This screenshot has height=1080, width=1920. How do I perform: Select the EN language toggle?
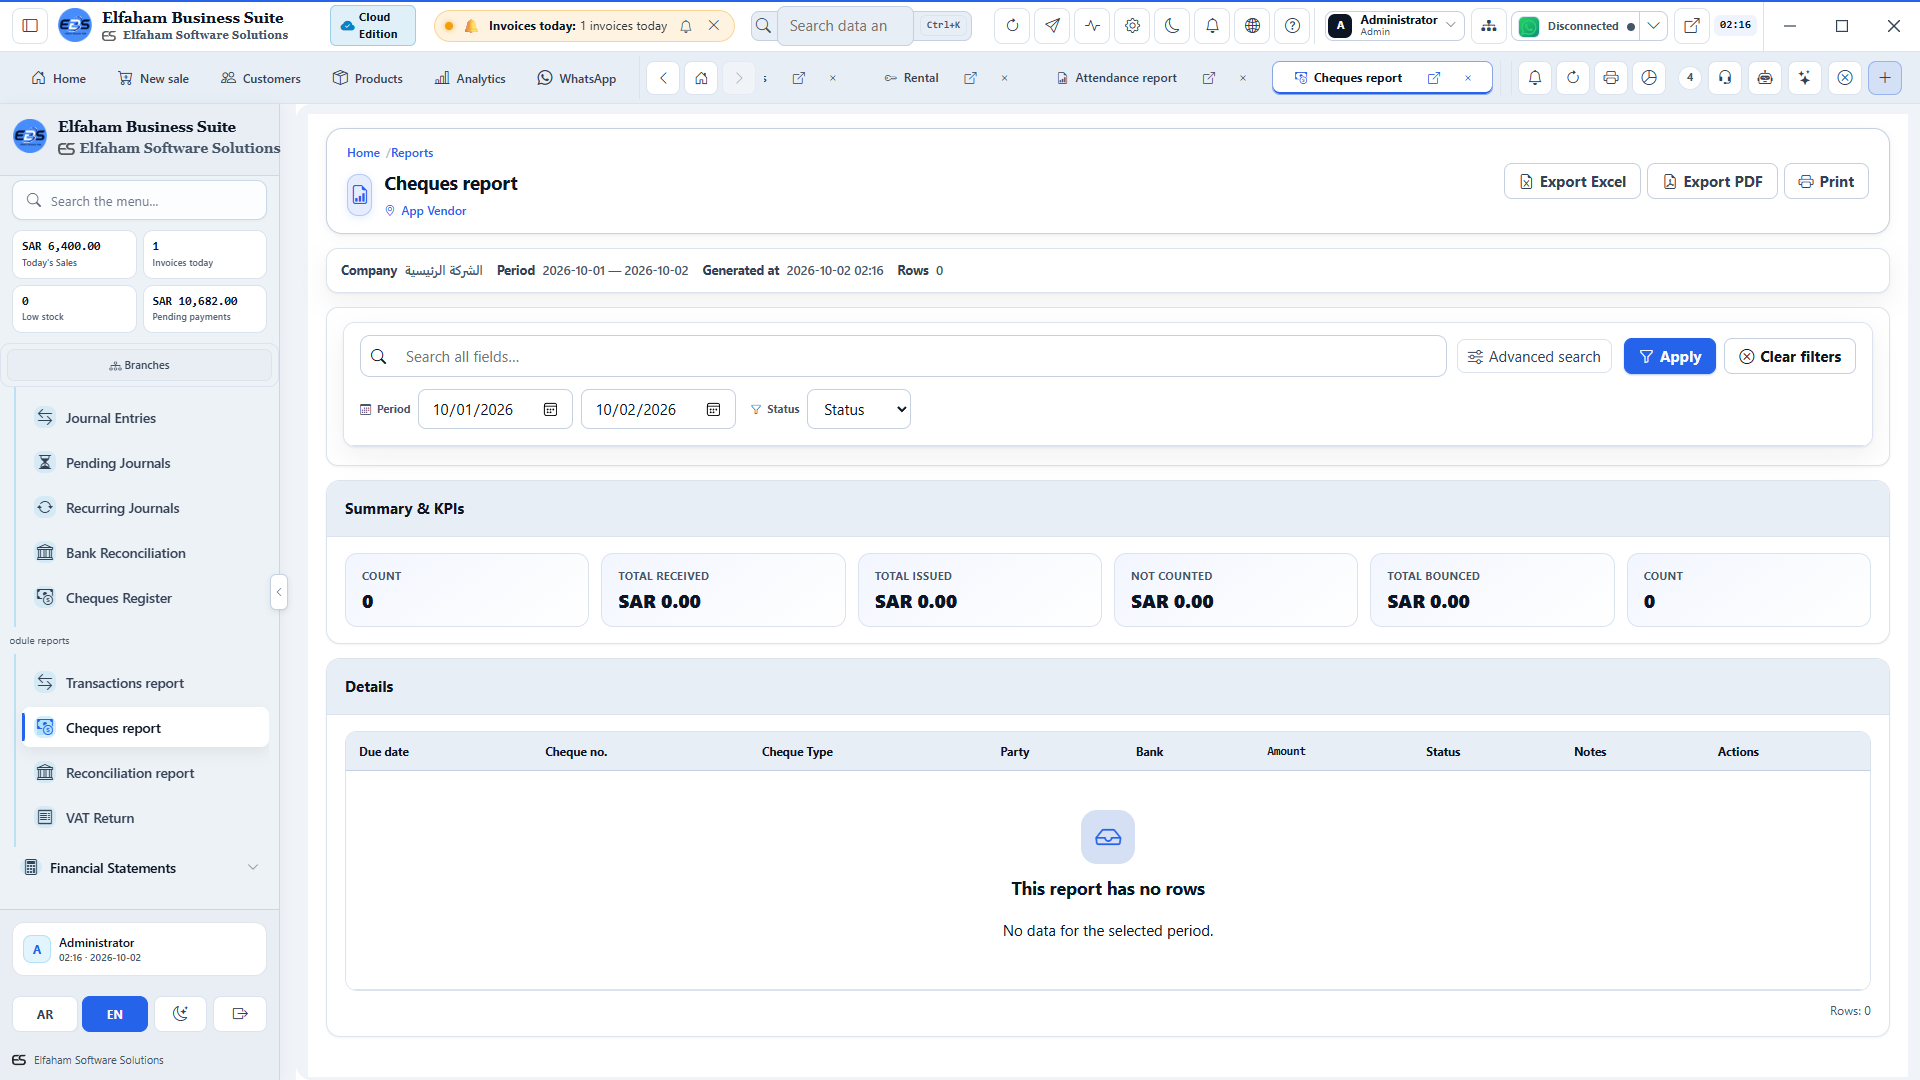click(x=115, y=1014)
